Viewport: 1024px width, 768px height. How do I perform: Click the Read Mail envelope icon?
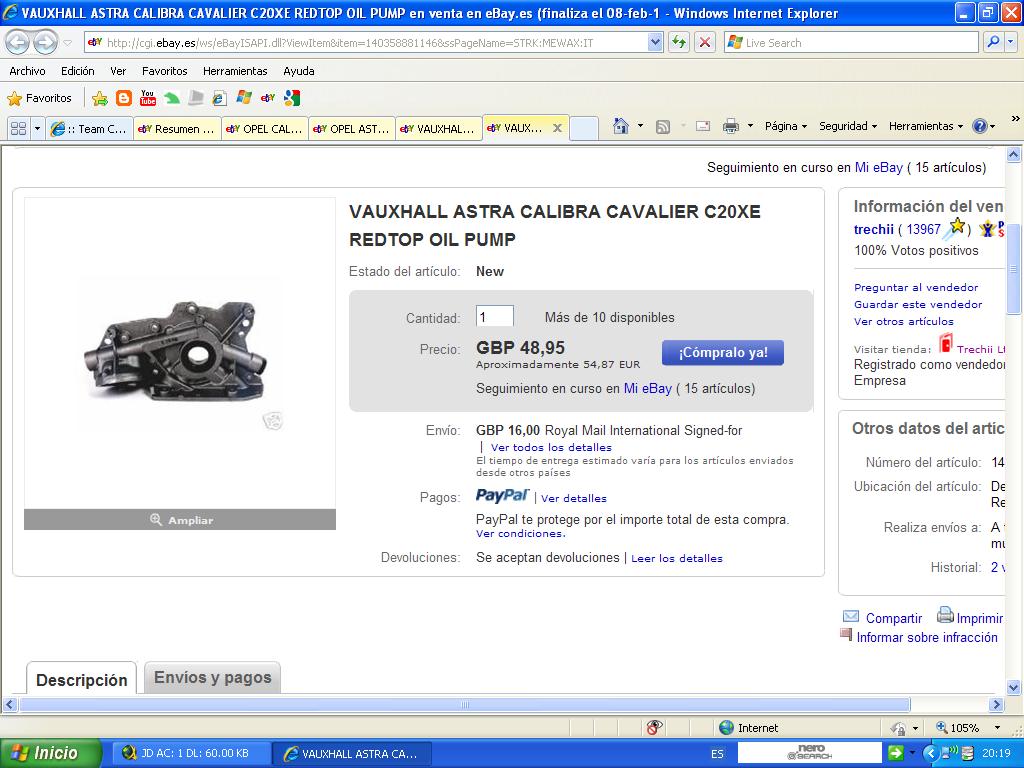click(703, 127)
